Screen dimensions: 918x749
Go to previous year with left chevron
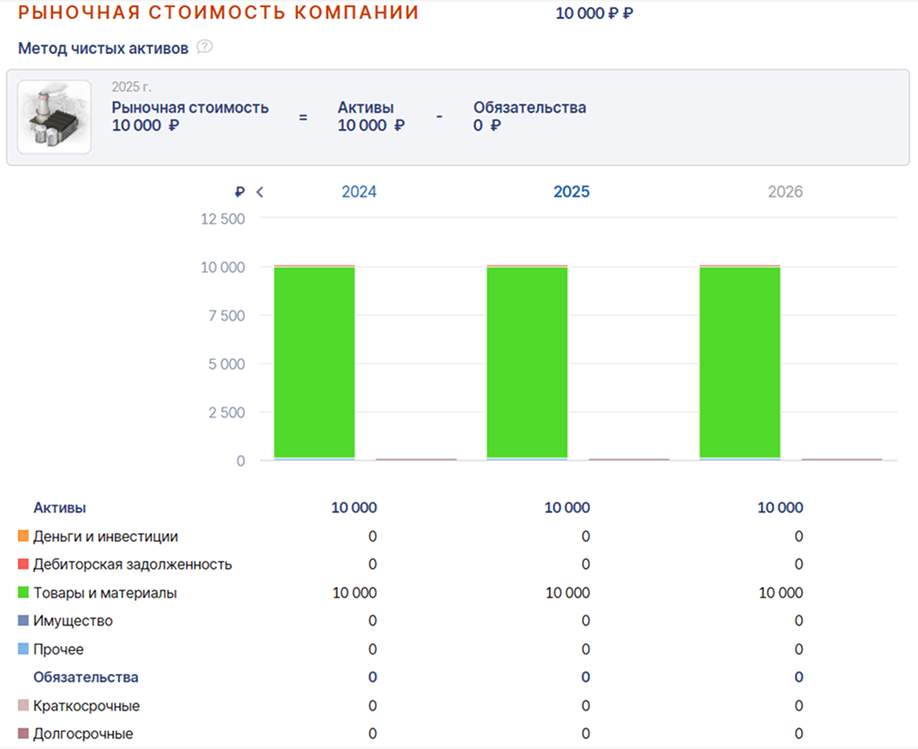[x=260, y=192]
